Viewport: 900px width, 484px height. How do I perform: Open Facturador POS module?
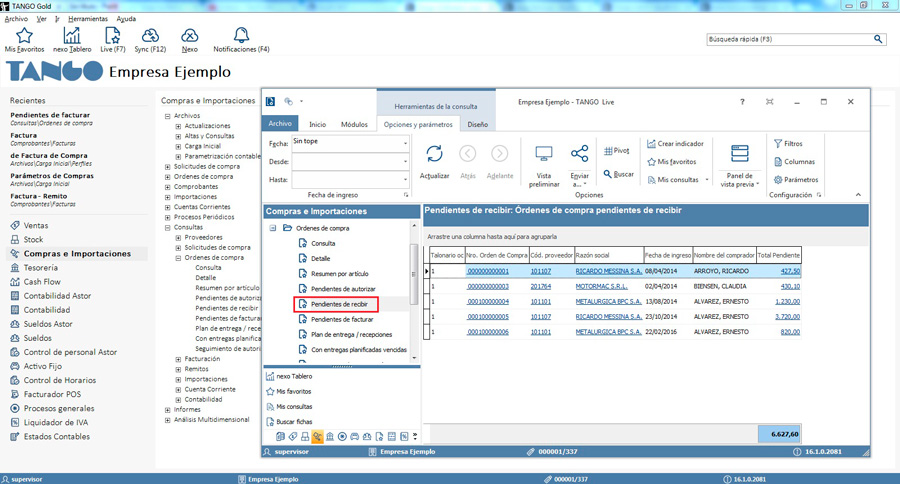tap(52, 394)
